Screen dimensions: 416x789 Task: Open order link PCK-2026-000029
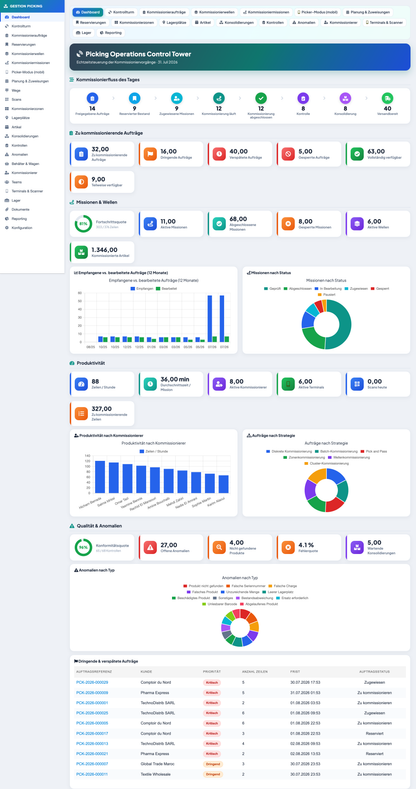[92, 682]
